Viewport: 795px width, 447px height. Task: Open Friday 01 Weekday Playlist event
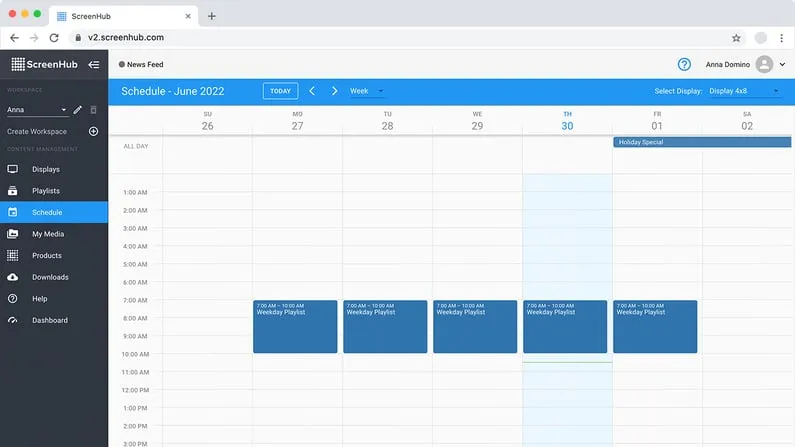[655, 326]
